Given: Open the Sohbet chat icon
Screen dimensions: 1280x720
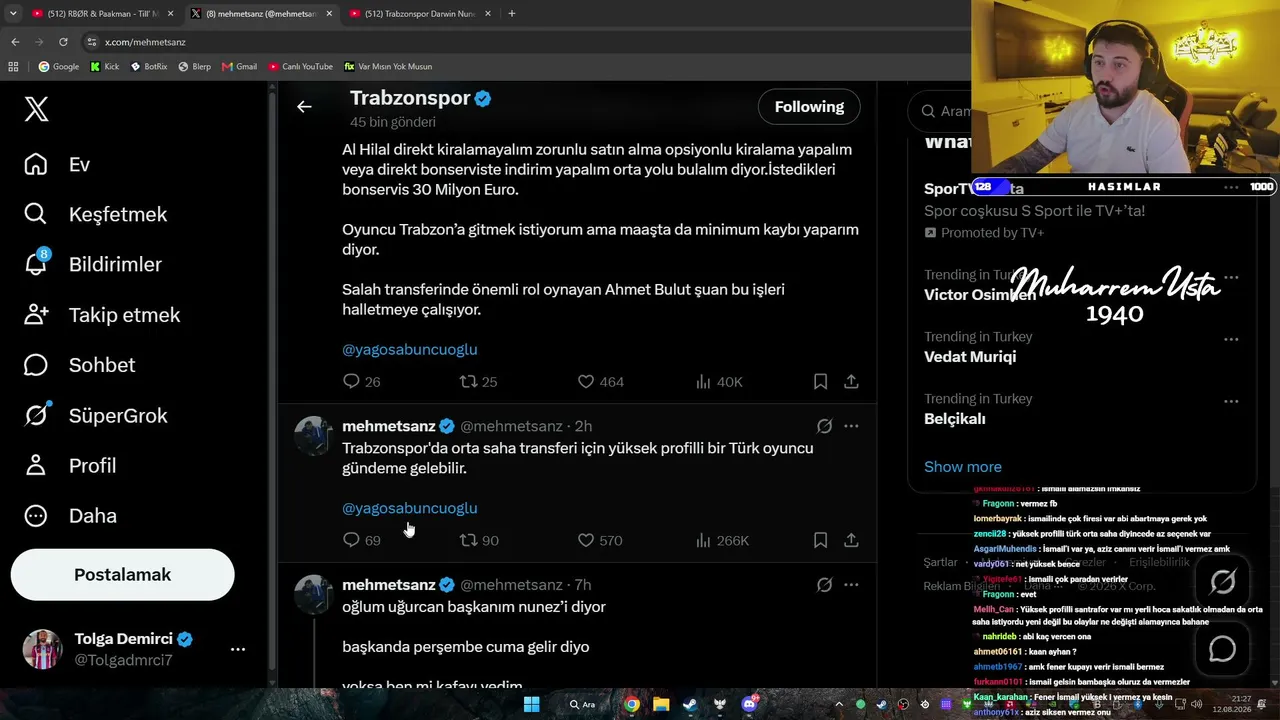Looking at the screenshot, I should click(36, 365).
